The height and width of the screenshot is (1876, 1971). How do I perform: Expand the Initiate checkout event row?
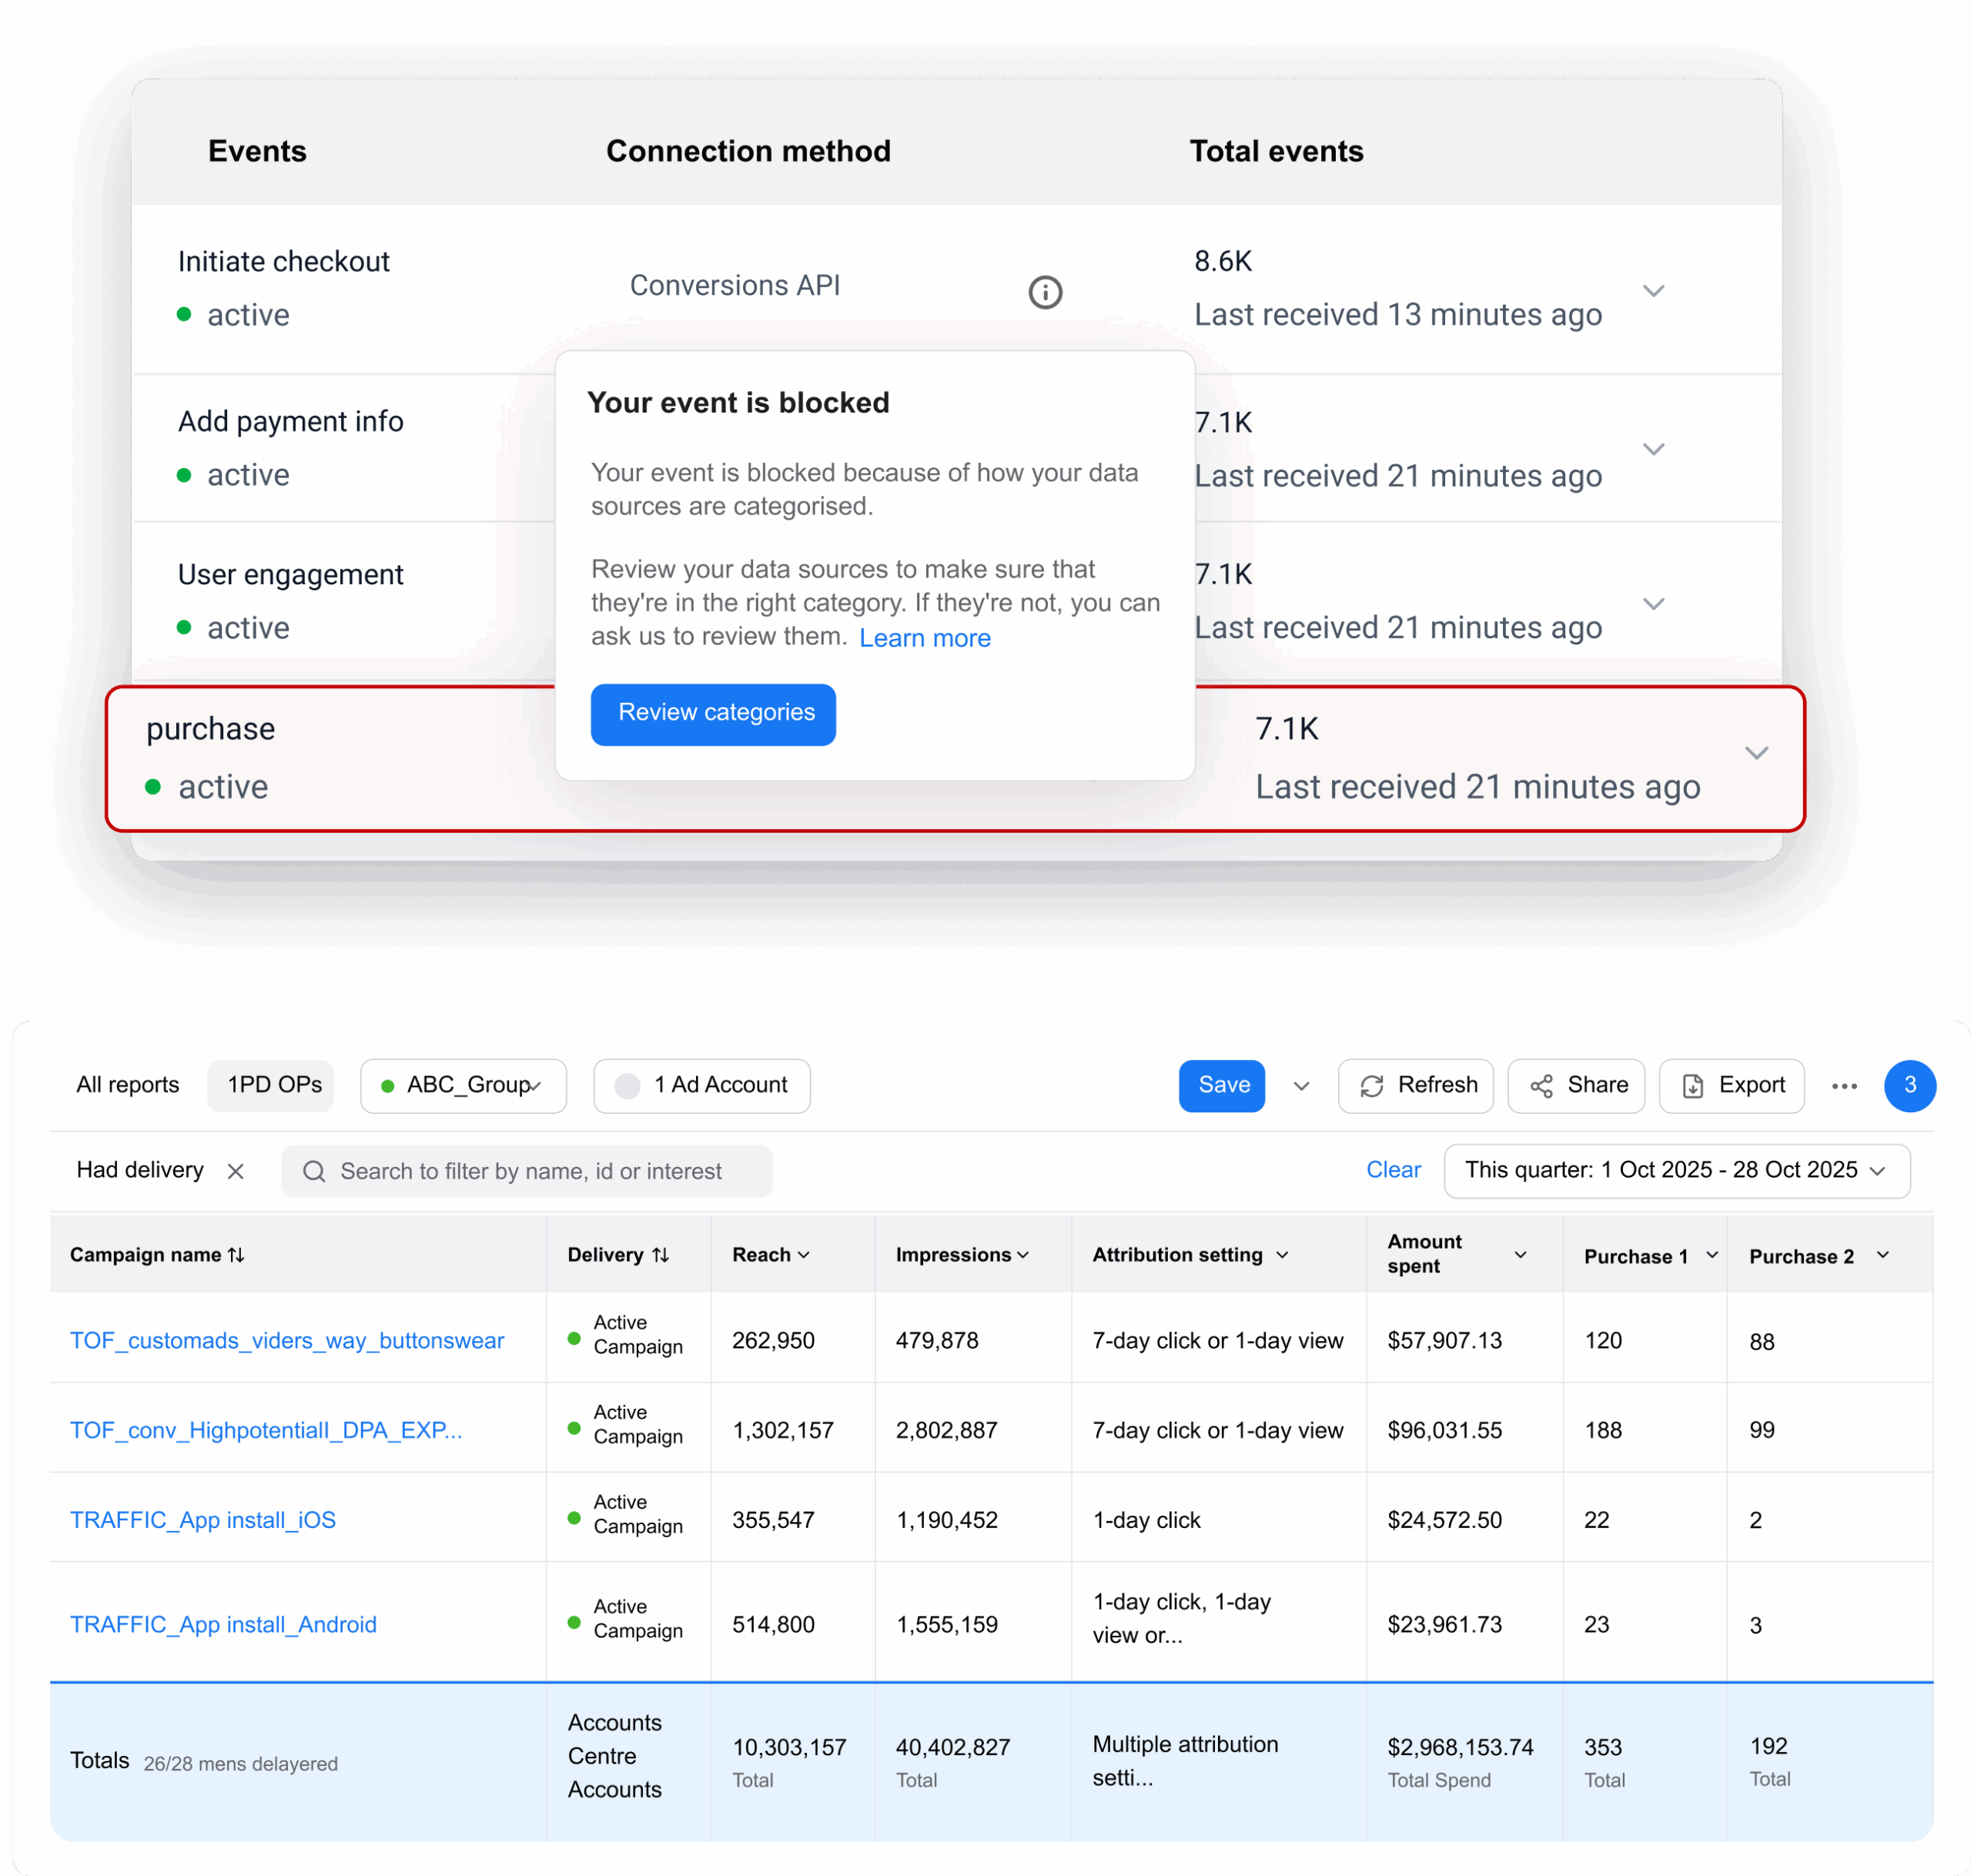[1653, 291]
